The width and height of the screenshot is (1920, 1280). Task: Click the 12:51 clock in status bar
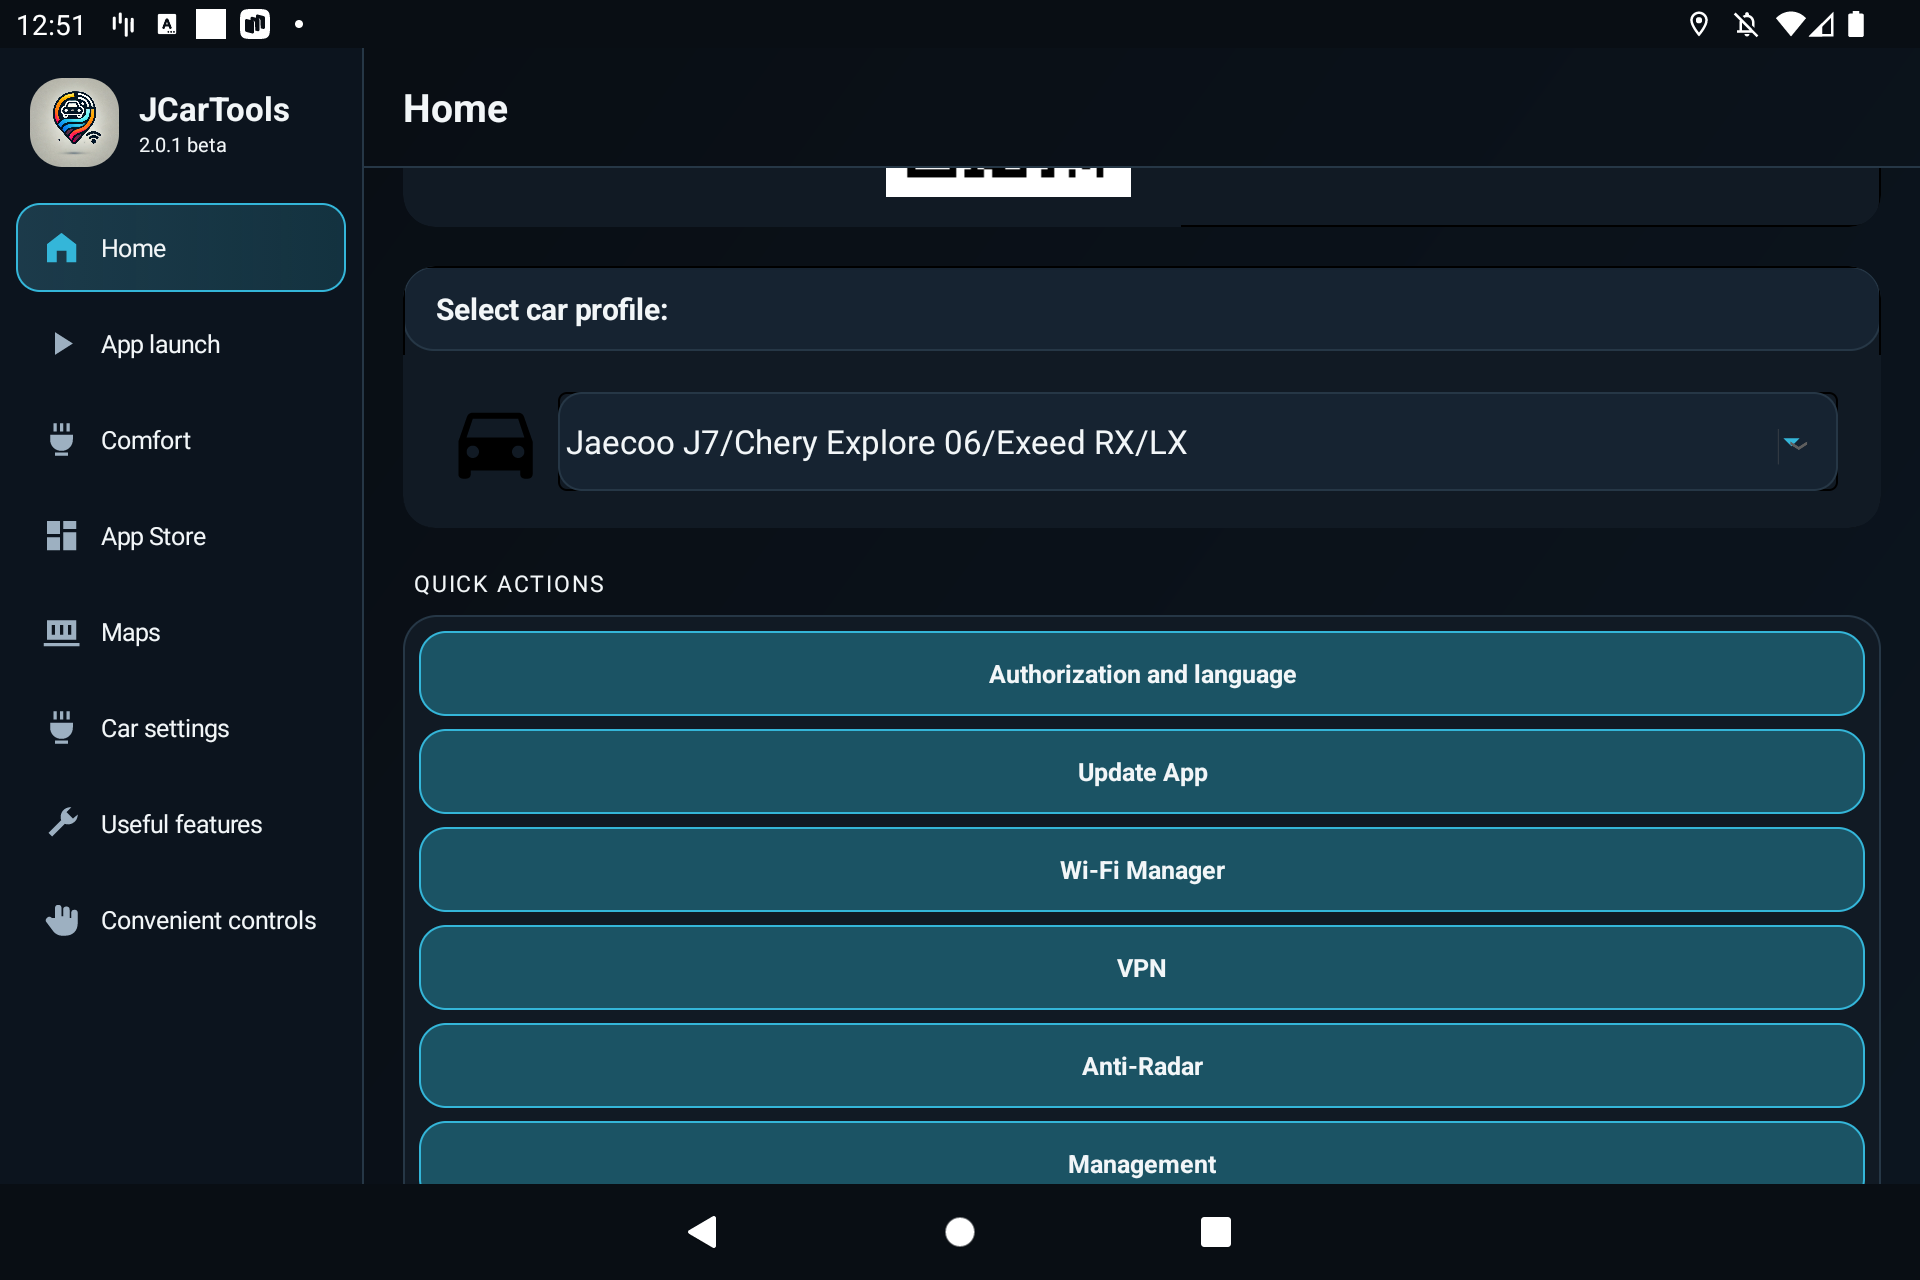point(51,24)
